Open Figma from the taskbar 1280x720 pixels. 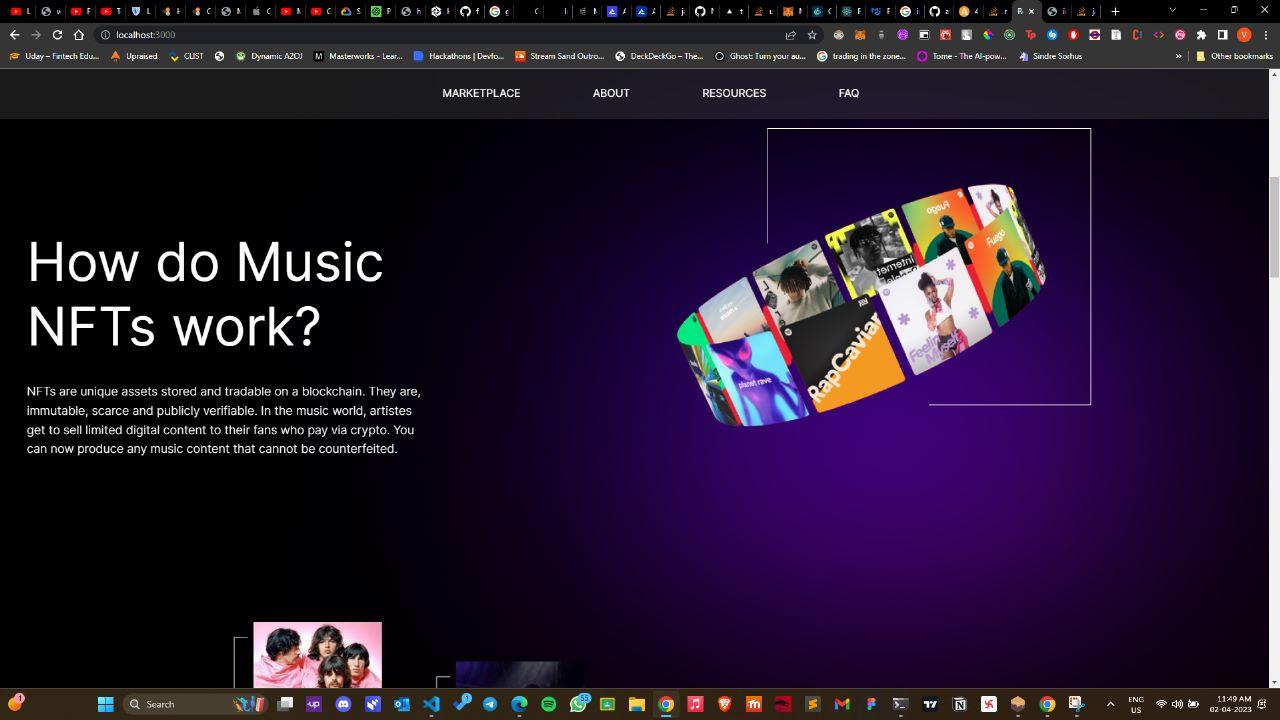[871, 704]
